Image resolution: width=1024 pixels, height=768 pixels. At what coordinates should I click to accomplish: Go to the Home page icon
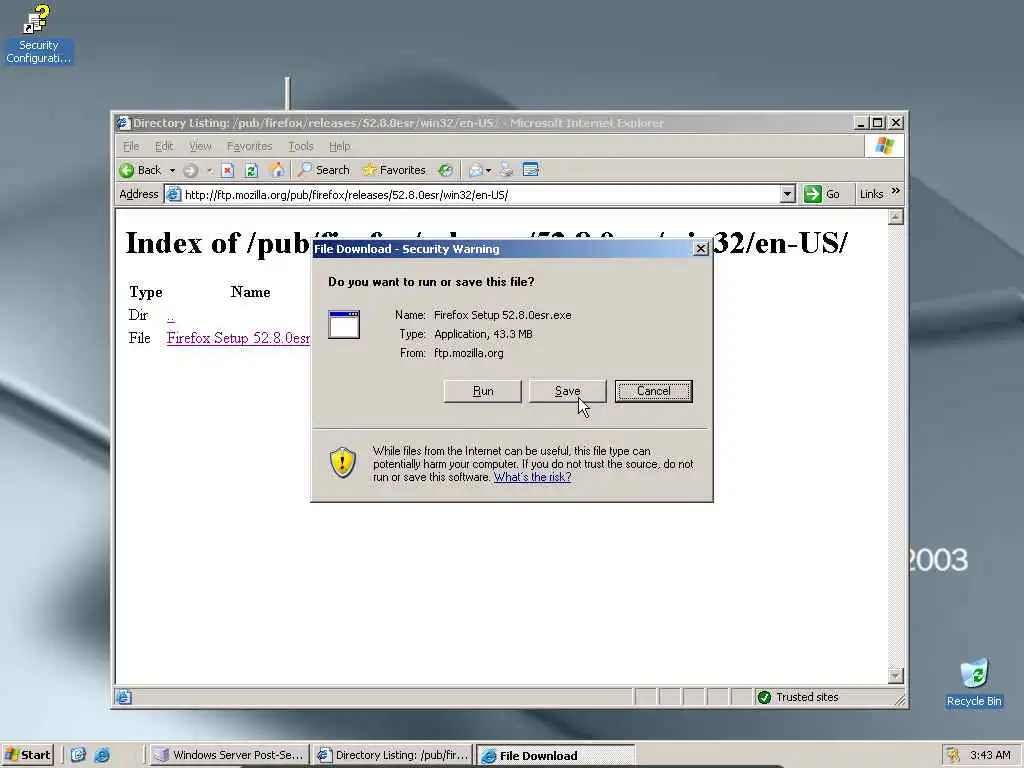tap(277, 170)
